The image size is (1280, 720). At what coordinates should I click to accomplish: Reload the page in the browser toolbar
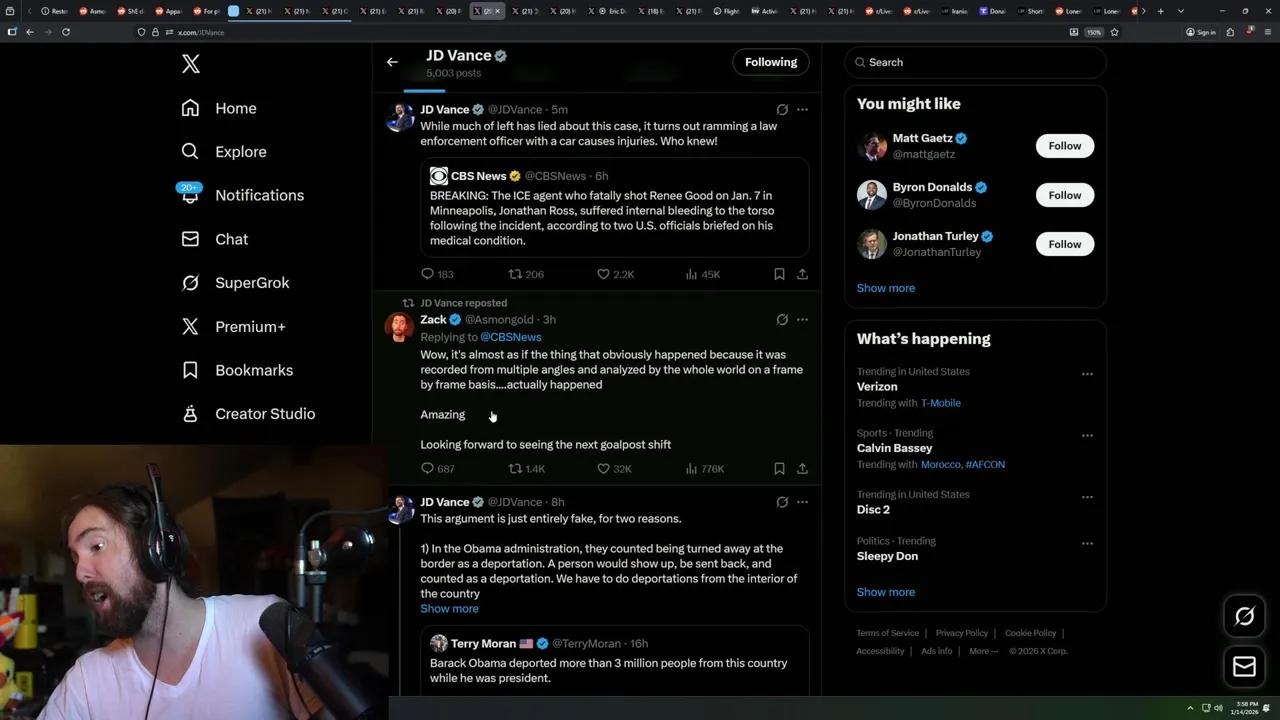(66, 32)
